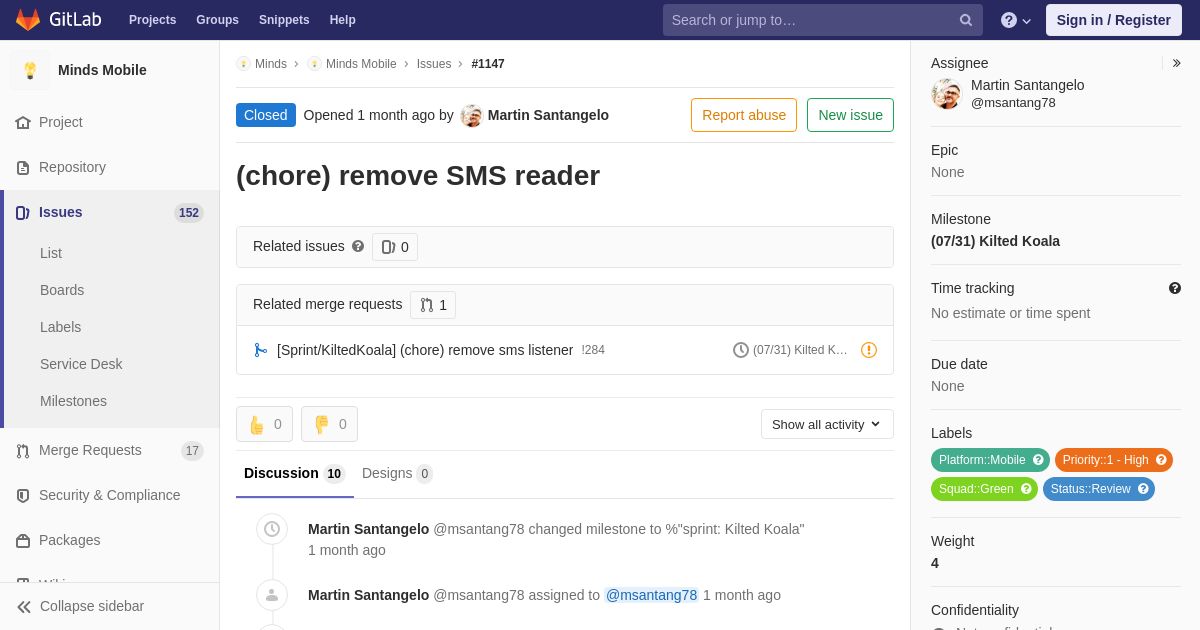Viewport: 1200px width, 630px height.
Task: Open assignee Martin Santangelo in right sidebar
Action: [1027, 85]
